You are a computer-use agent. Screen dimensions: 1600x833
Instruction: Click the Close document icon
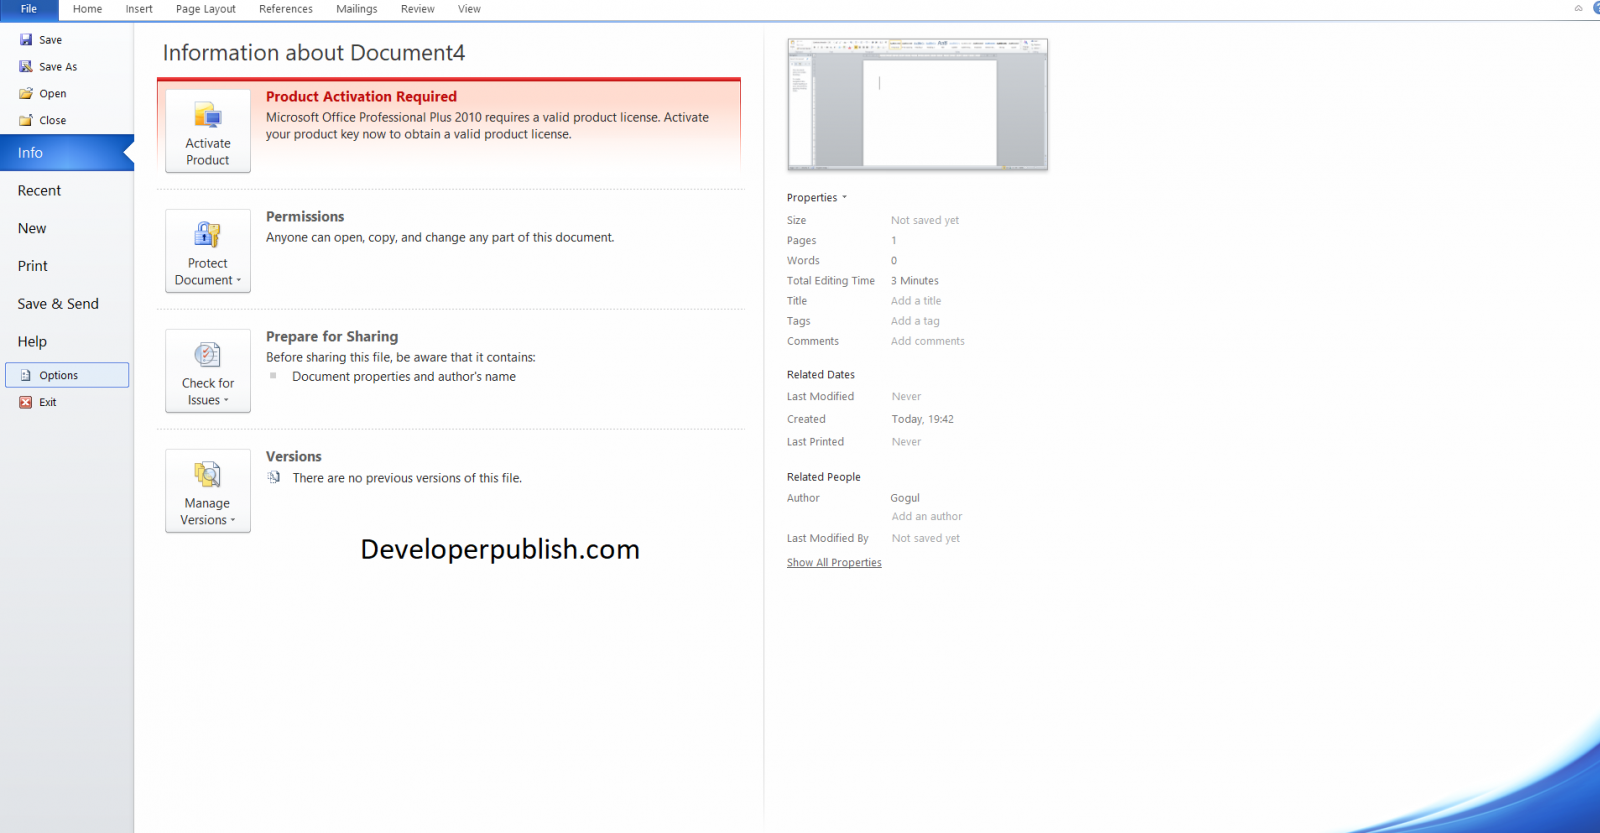[x=26, y=121]
